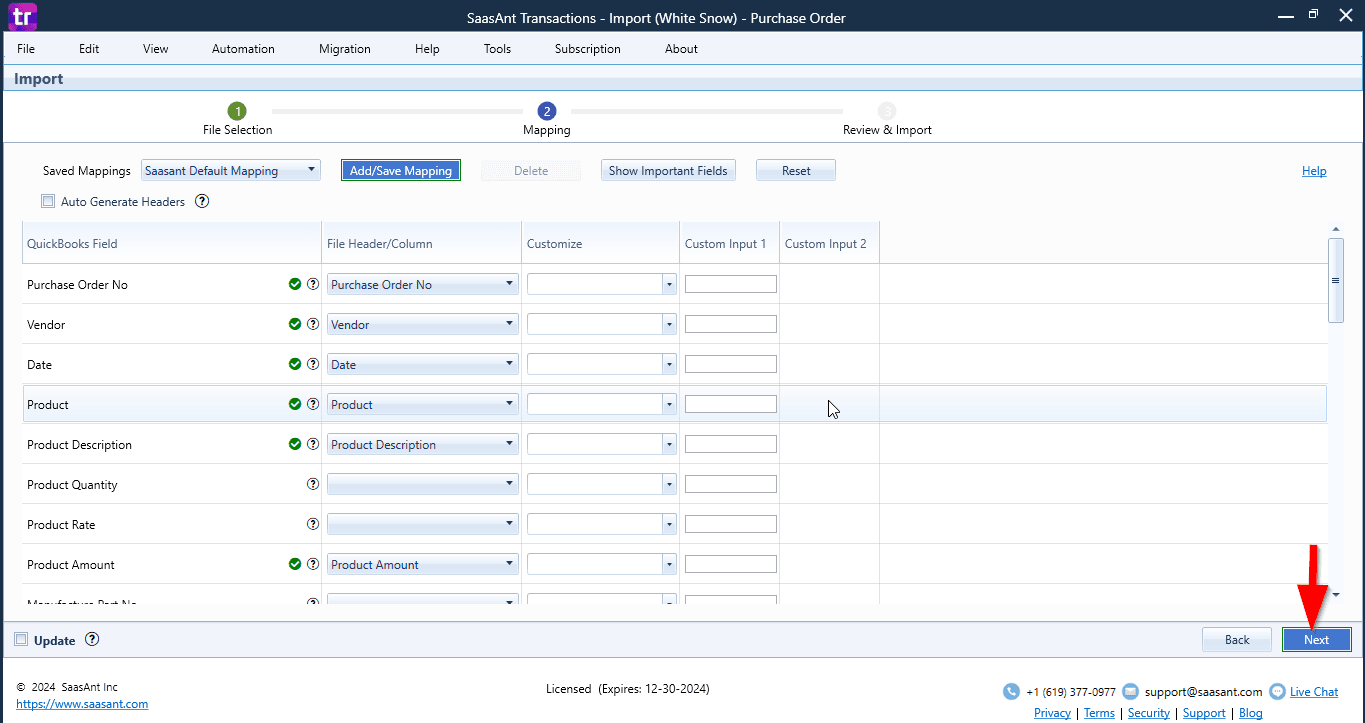Image resolution: width=1365 pixels, height=723 pixels.
Task: Click the Next button
Action: click(x=1317, y=640)
